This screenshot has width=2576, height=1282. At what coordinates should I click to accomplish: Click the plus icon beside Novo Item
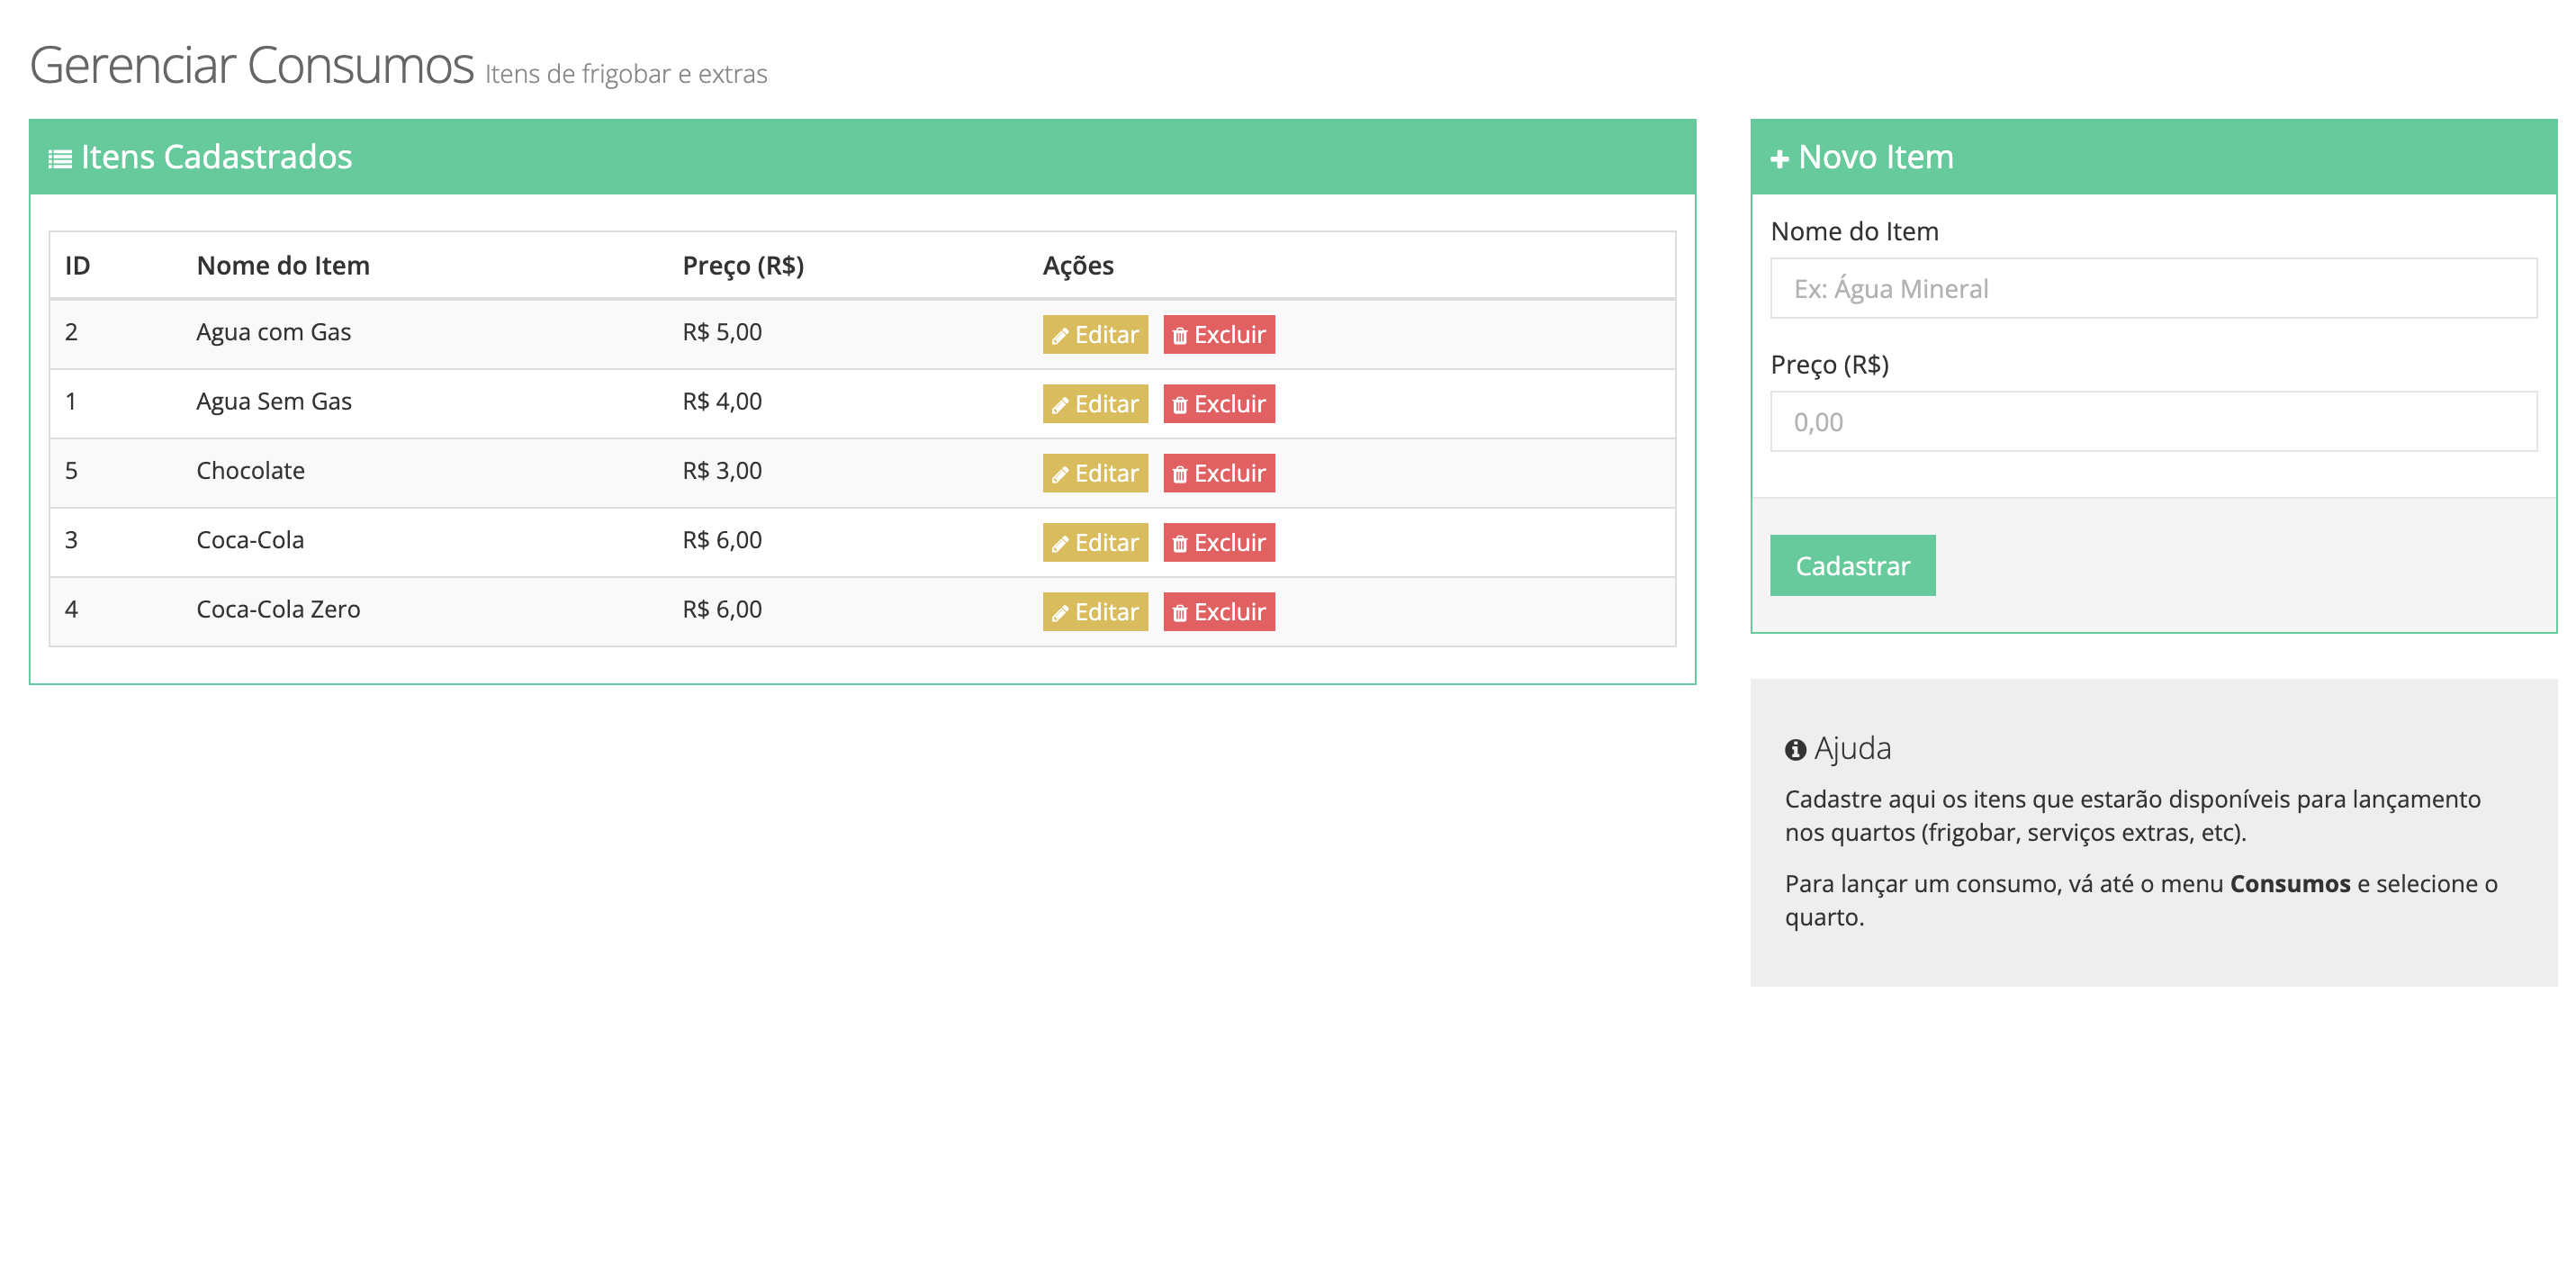click(1779, 158)
